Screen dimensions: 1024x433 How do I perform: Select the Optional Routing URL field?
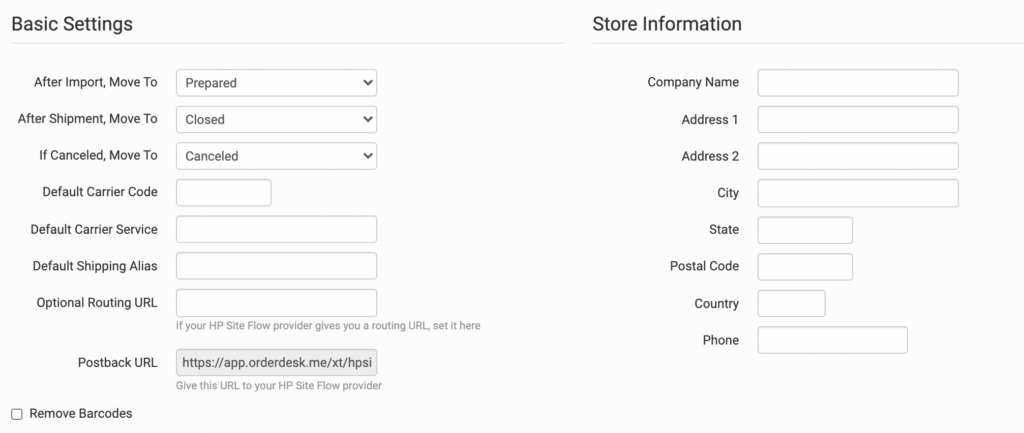coord(276,302)
